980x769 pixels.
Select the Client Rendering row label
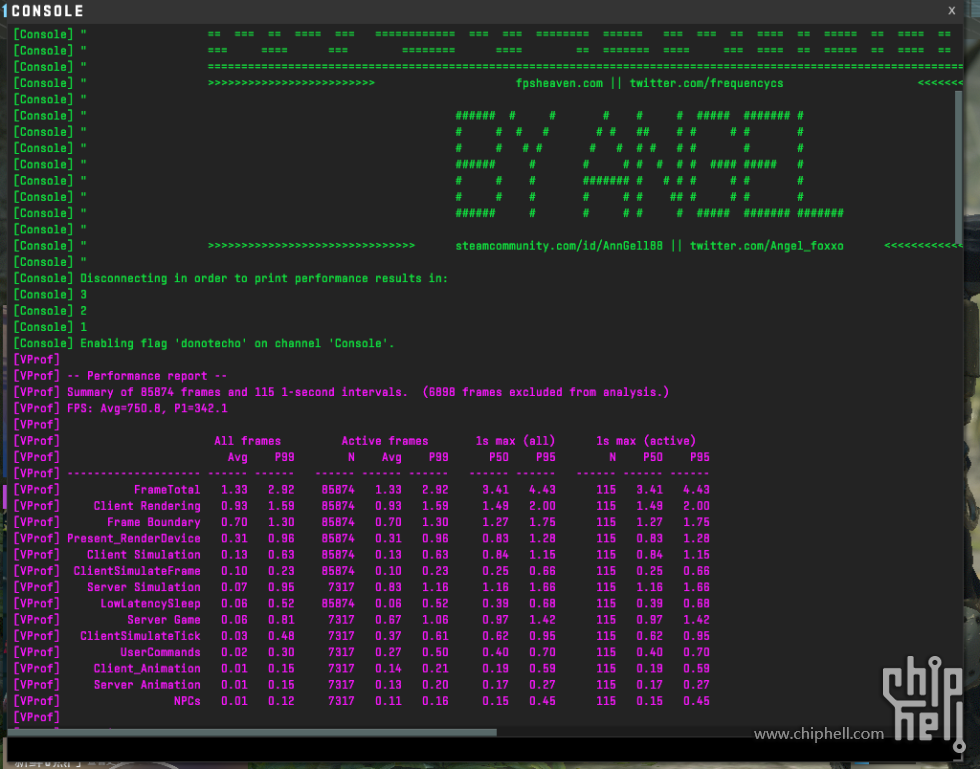(147, 506)
